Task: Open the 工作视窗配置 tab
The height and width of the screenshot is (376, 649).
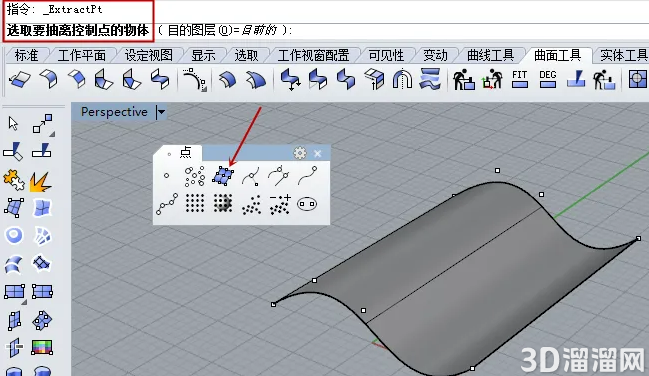Action: tap(313, 55)
